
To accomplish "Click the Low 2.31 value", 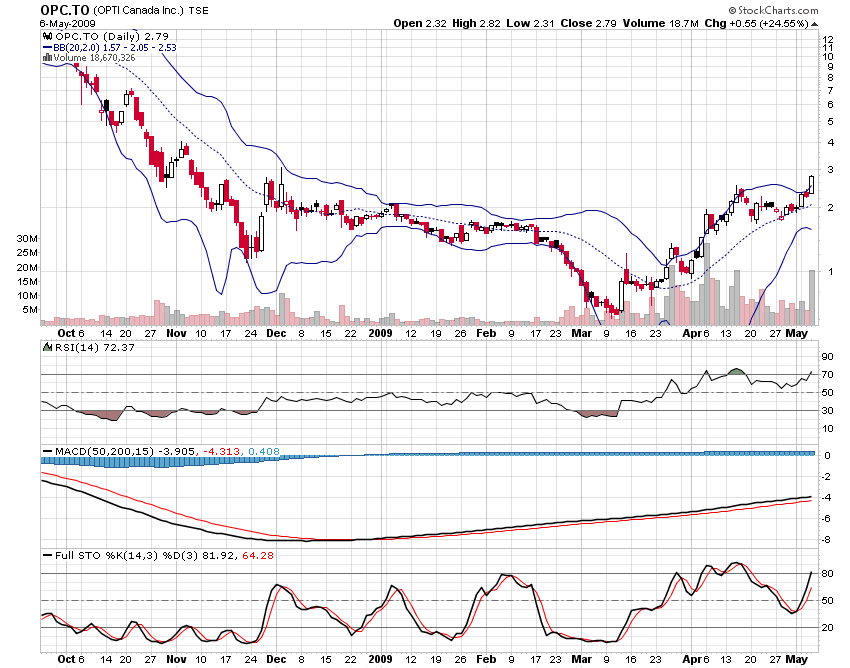I will click(530, 23).
